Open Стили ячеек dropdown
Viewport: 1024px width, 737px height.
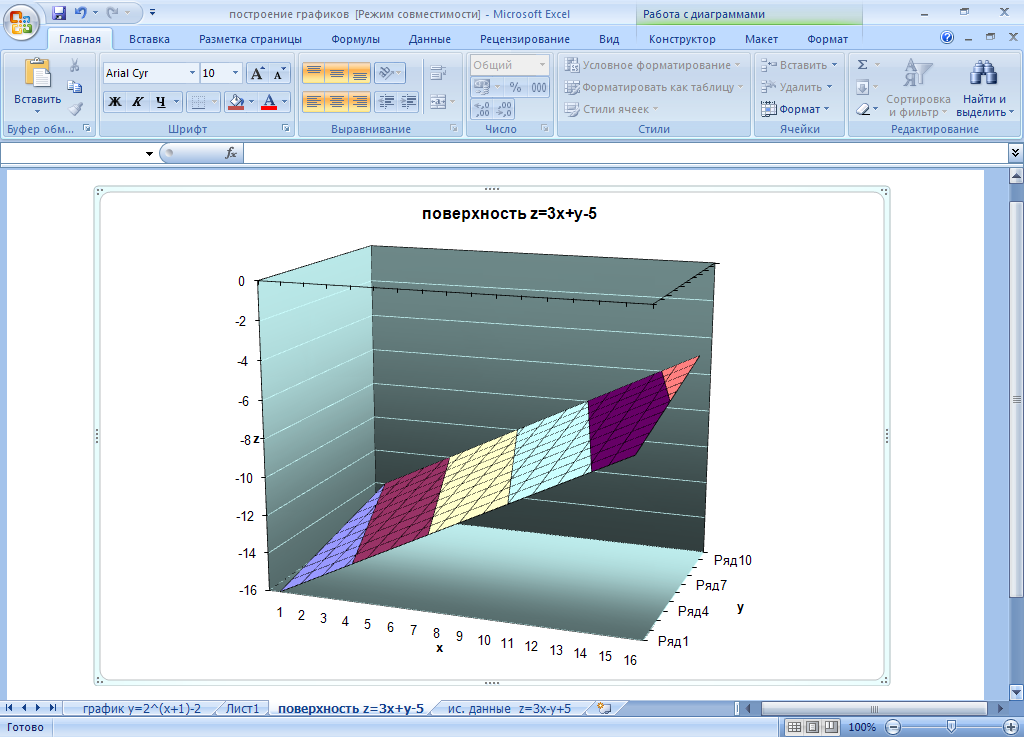click(611, 109)
